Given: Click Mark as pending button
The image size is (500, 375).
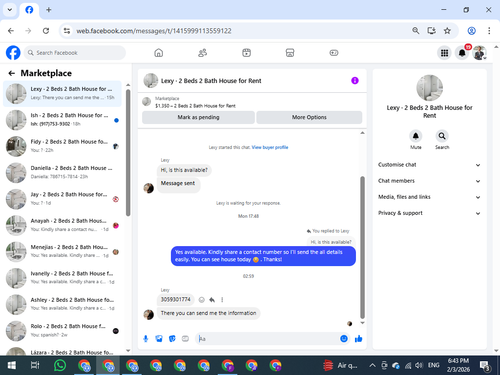Looking at the screenshot, I should point(198,117).
